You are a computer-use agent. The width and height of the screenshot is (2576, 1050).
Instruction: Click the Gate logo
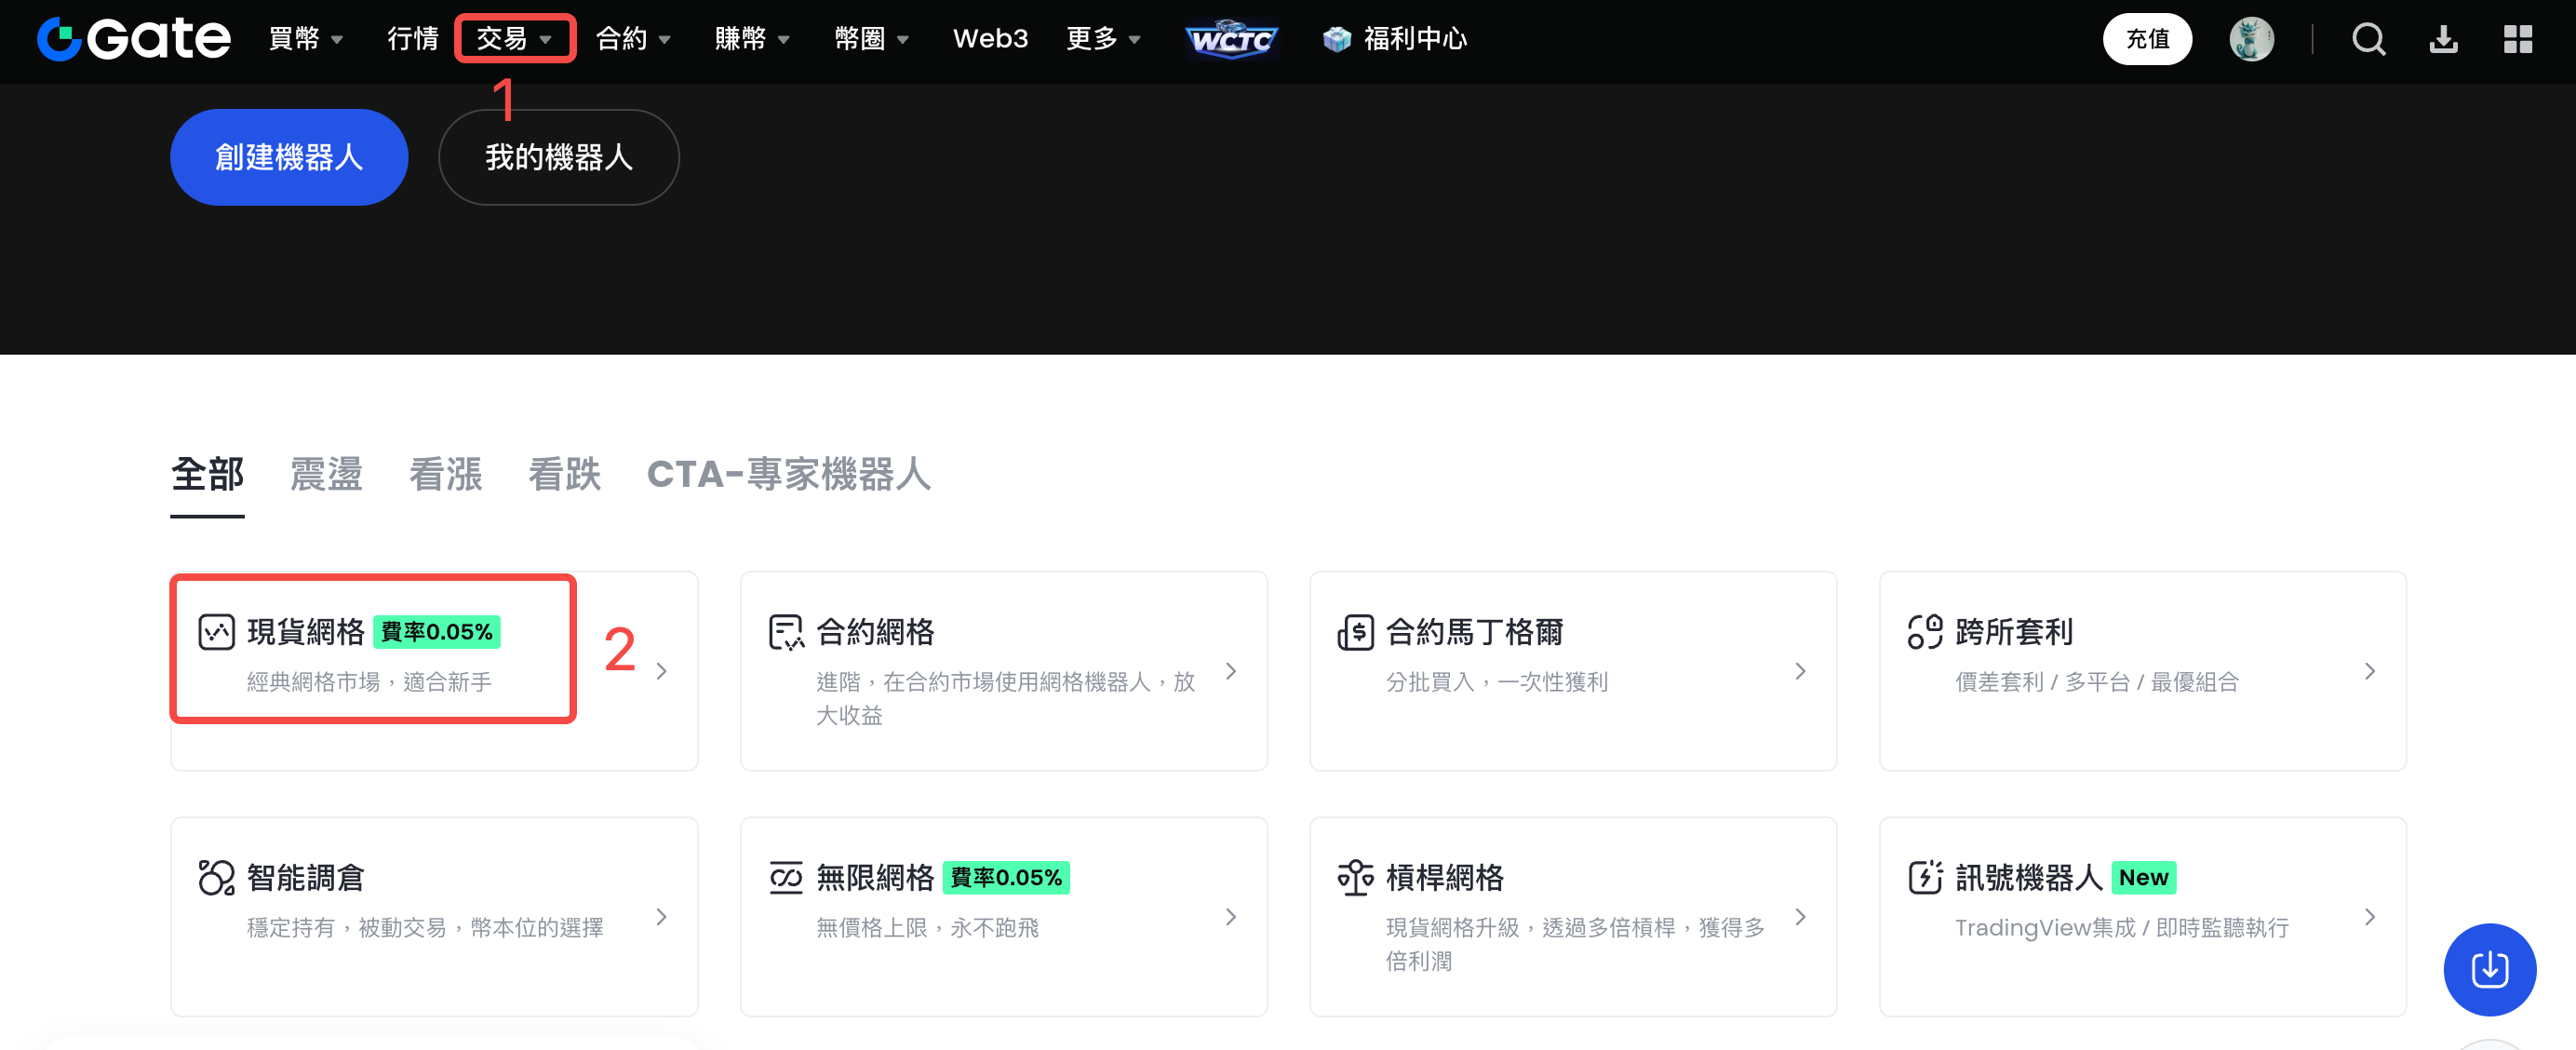click(134, 39)
